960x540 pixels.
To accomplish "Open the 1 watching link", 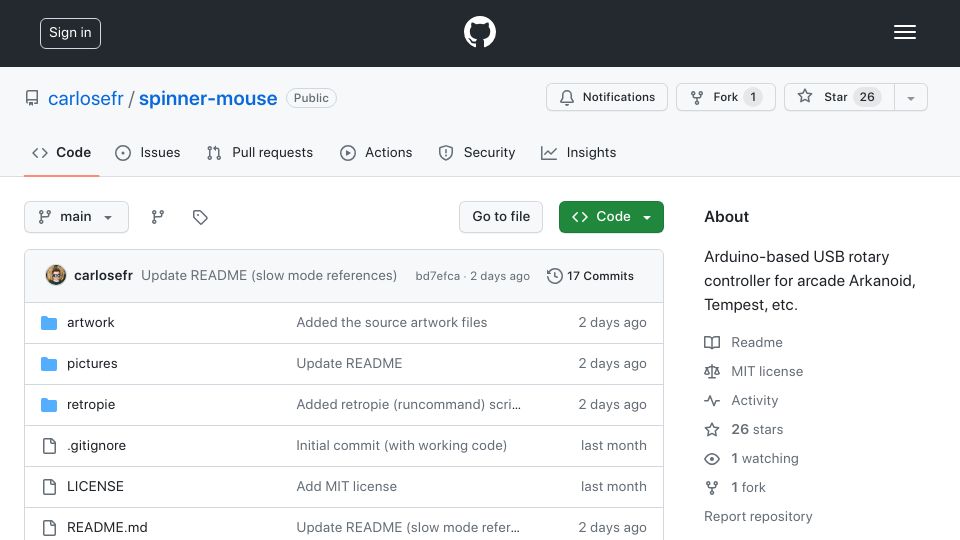I will 765,459.
